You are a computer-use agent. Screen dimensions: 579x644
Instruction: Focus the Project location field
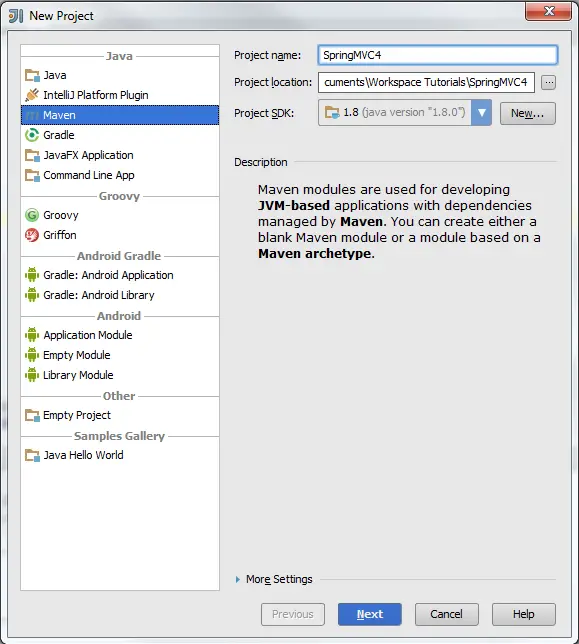pyautogui.click(x=426, y=83)
